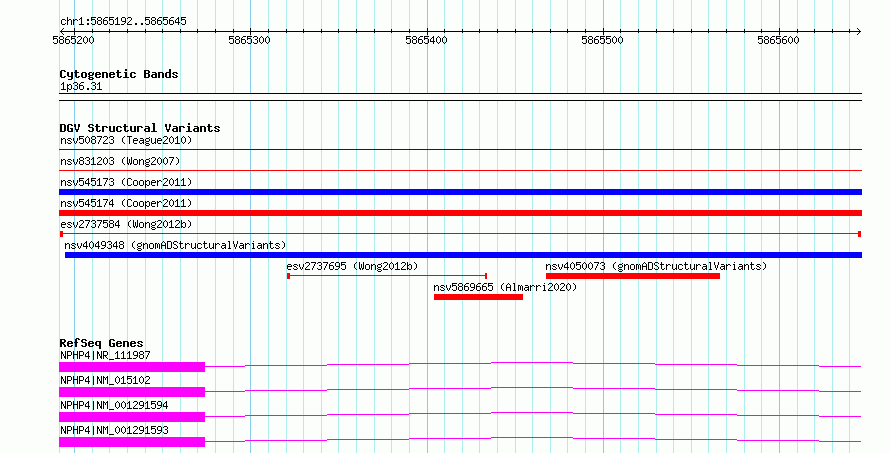Click the 5865400 ruler position label
The image size is (890, 453).
coord(426,40)
